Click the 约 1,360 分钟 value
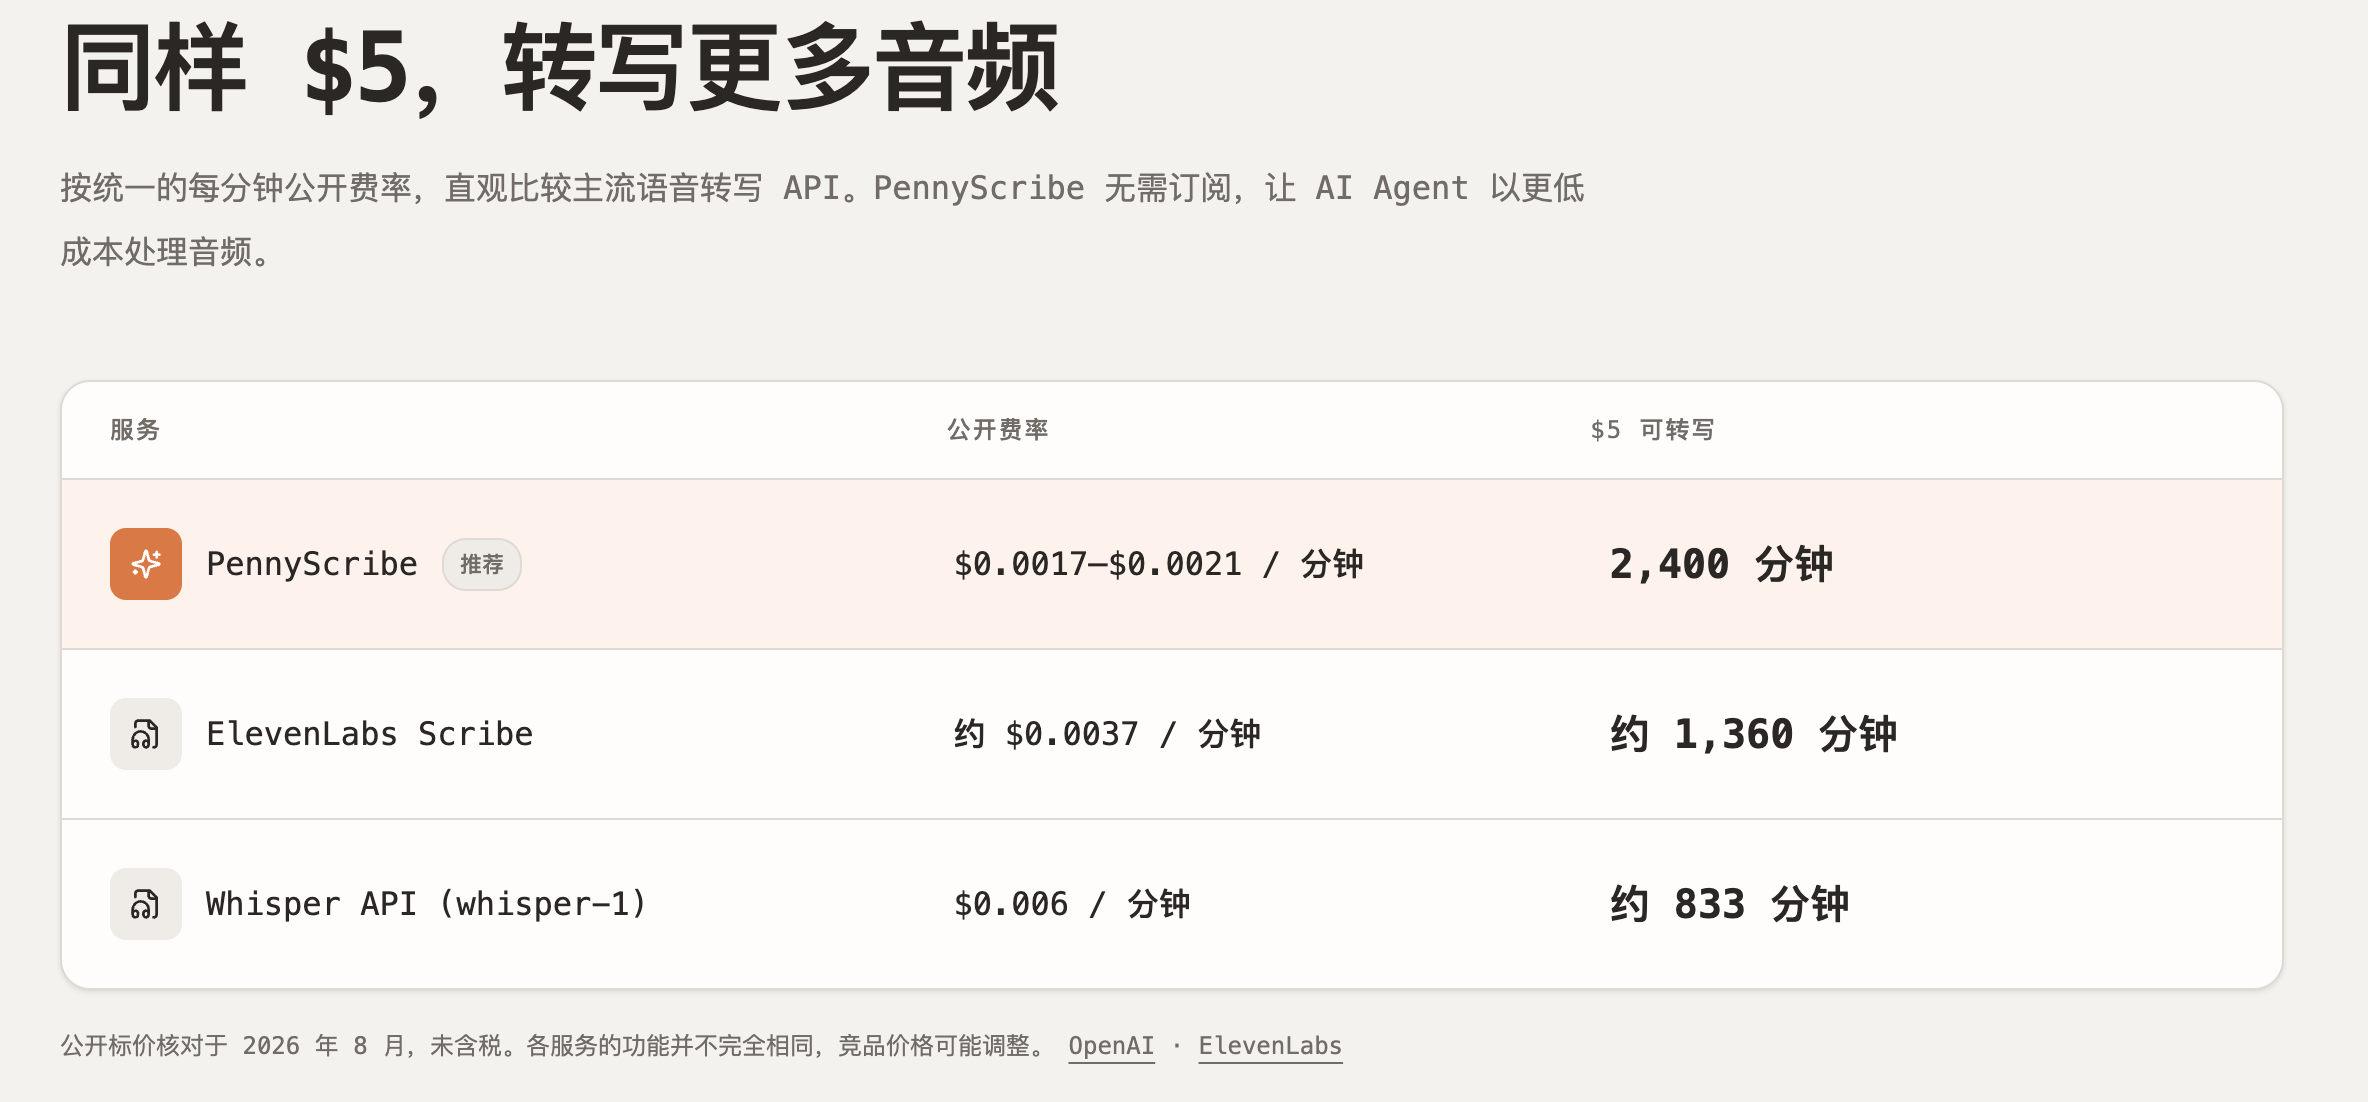 pos(1753,734)
